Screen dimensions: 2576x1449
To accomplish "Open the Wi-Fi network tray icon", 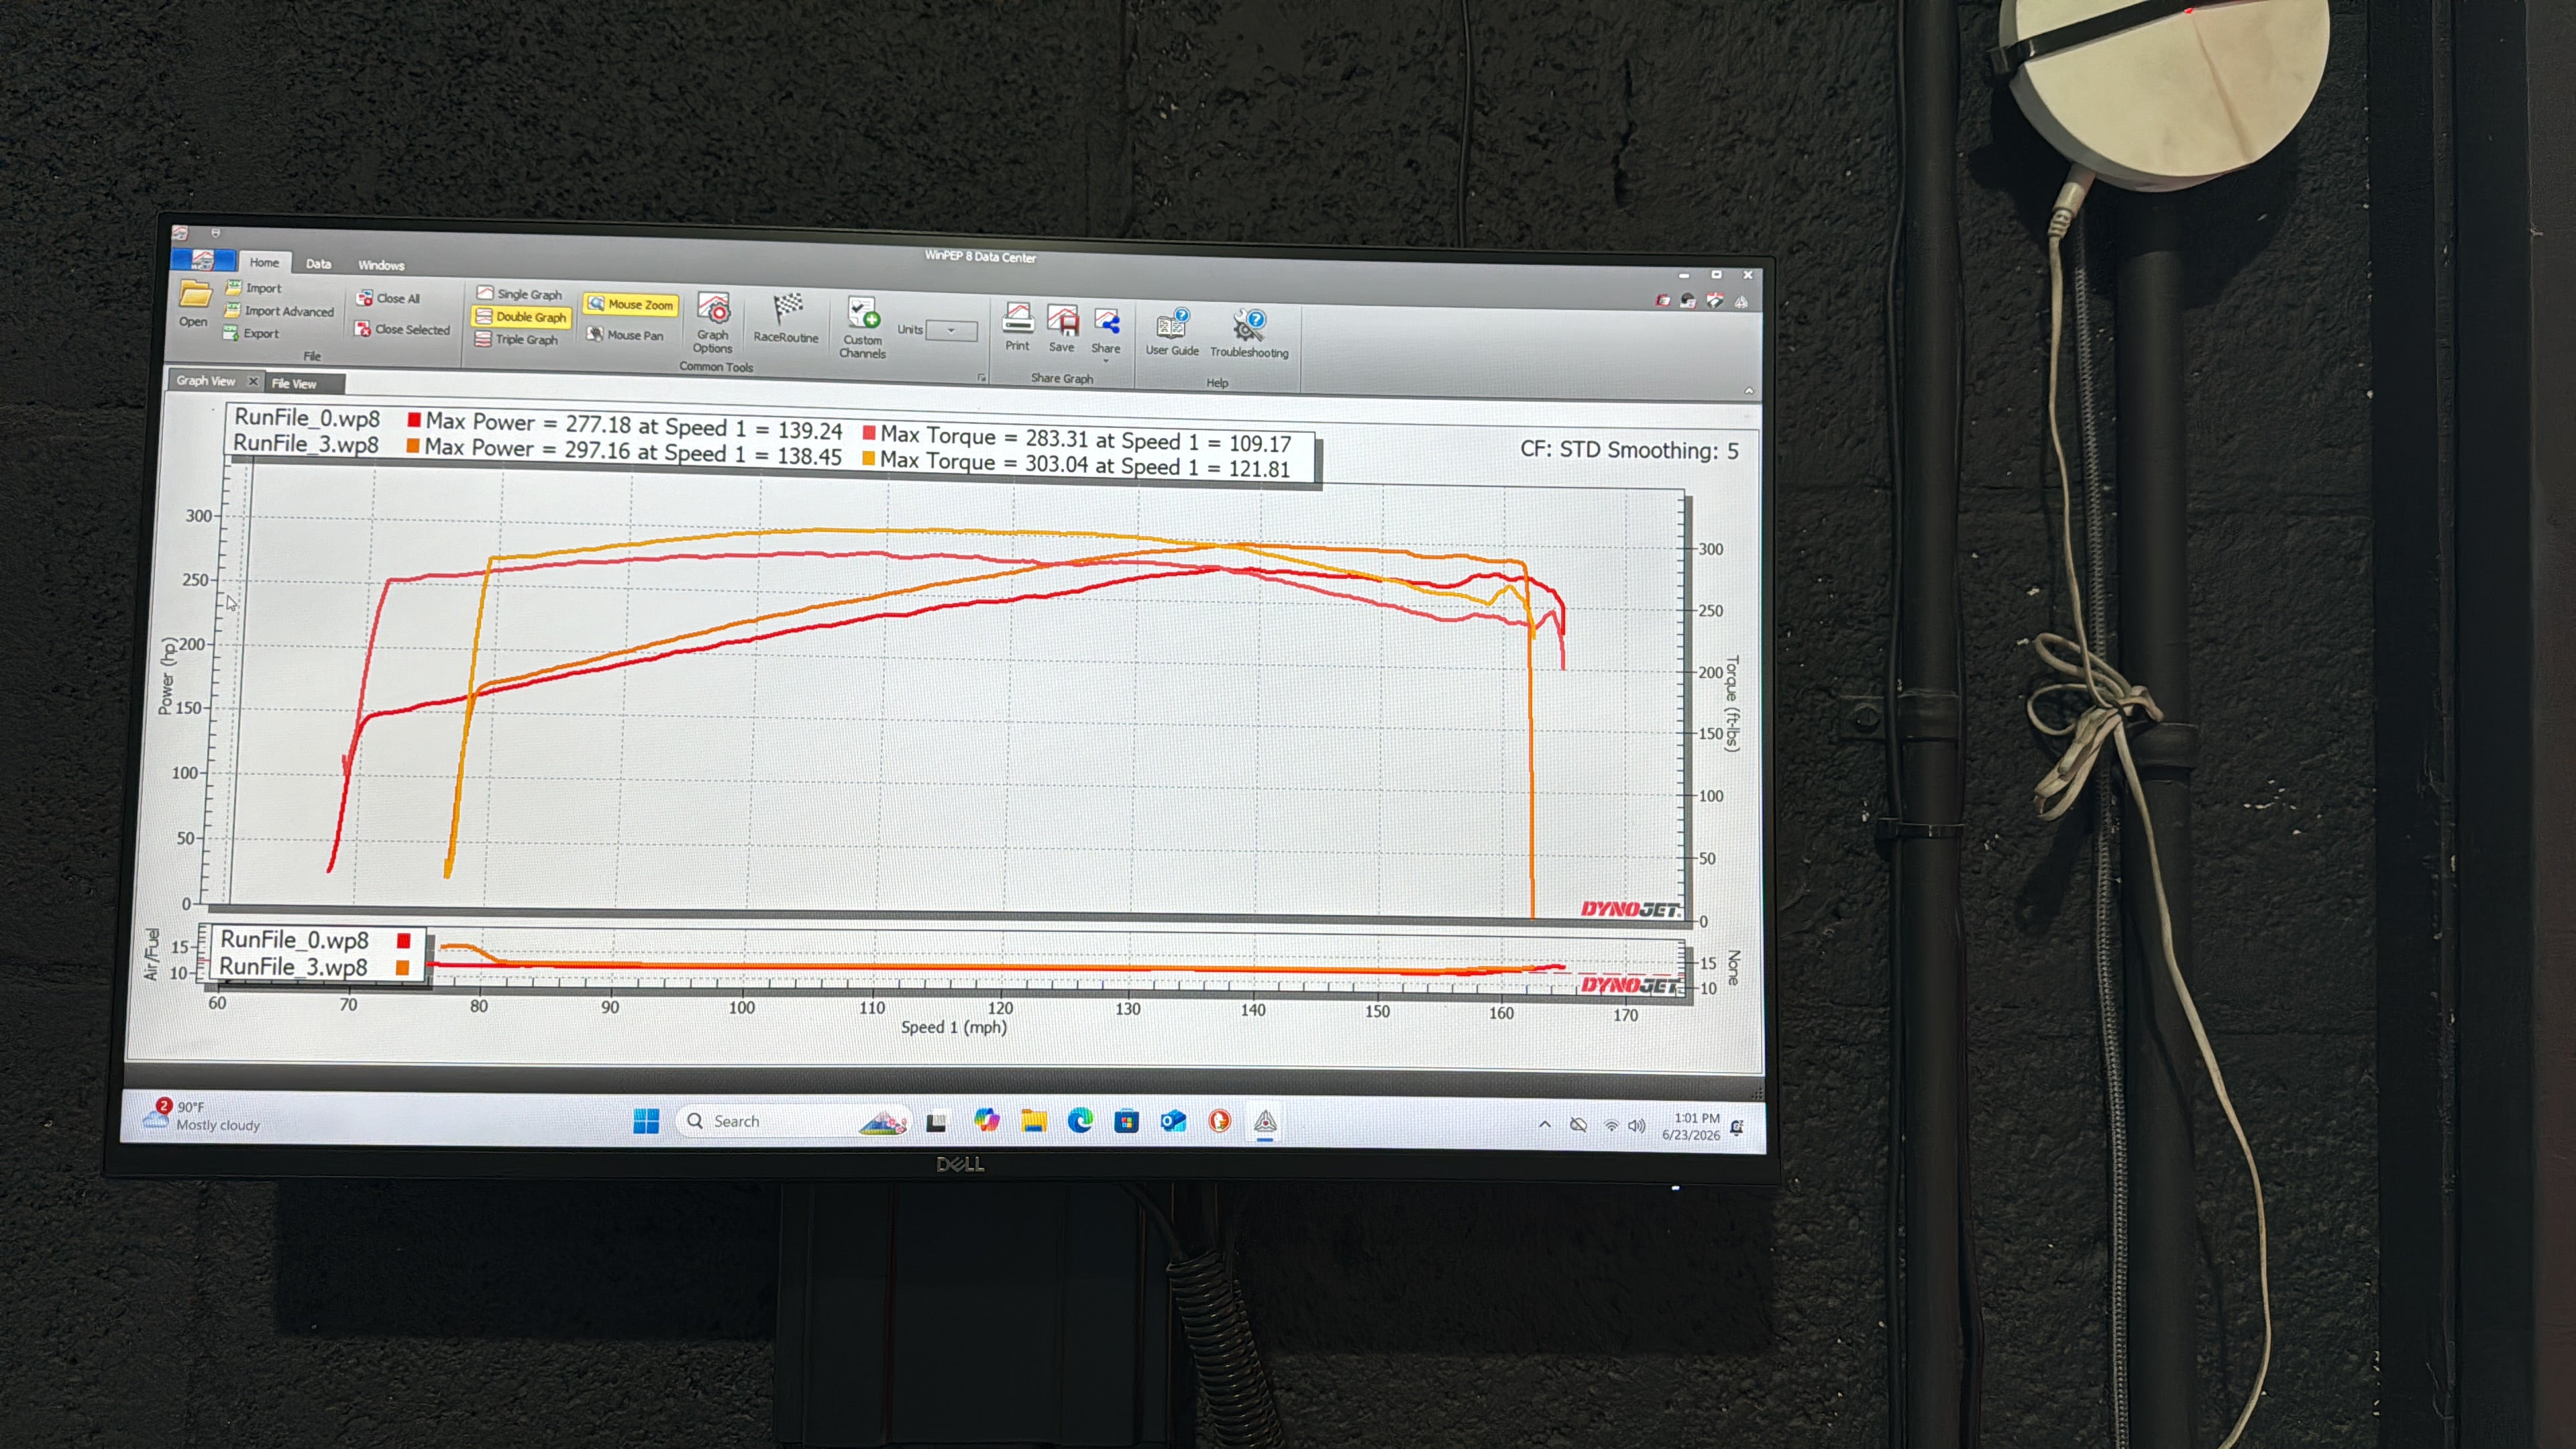I will click(1610, 1126).
